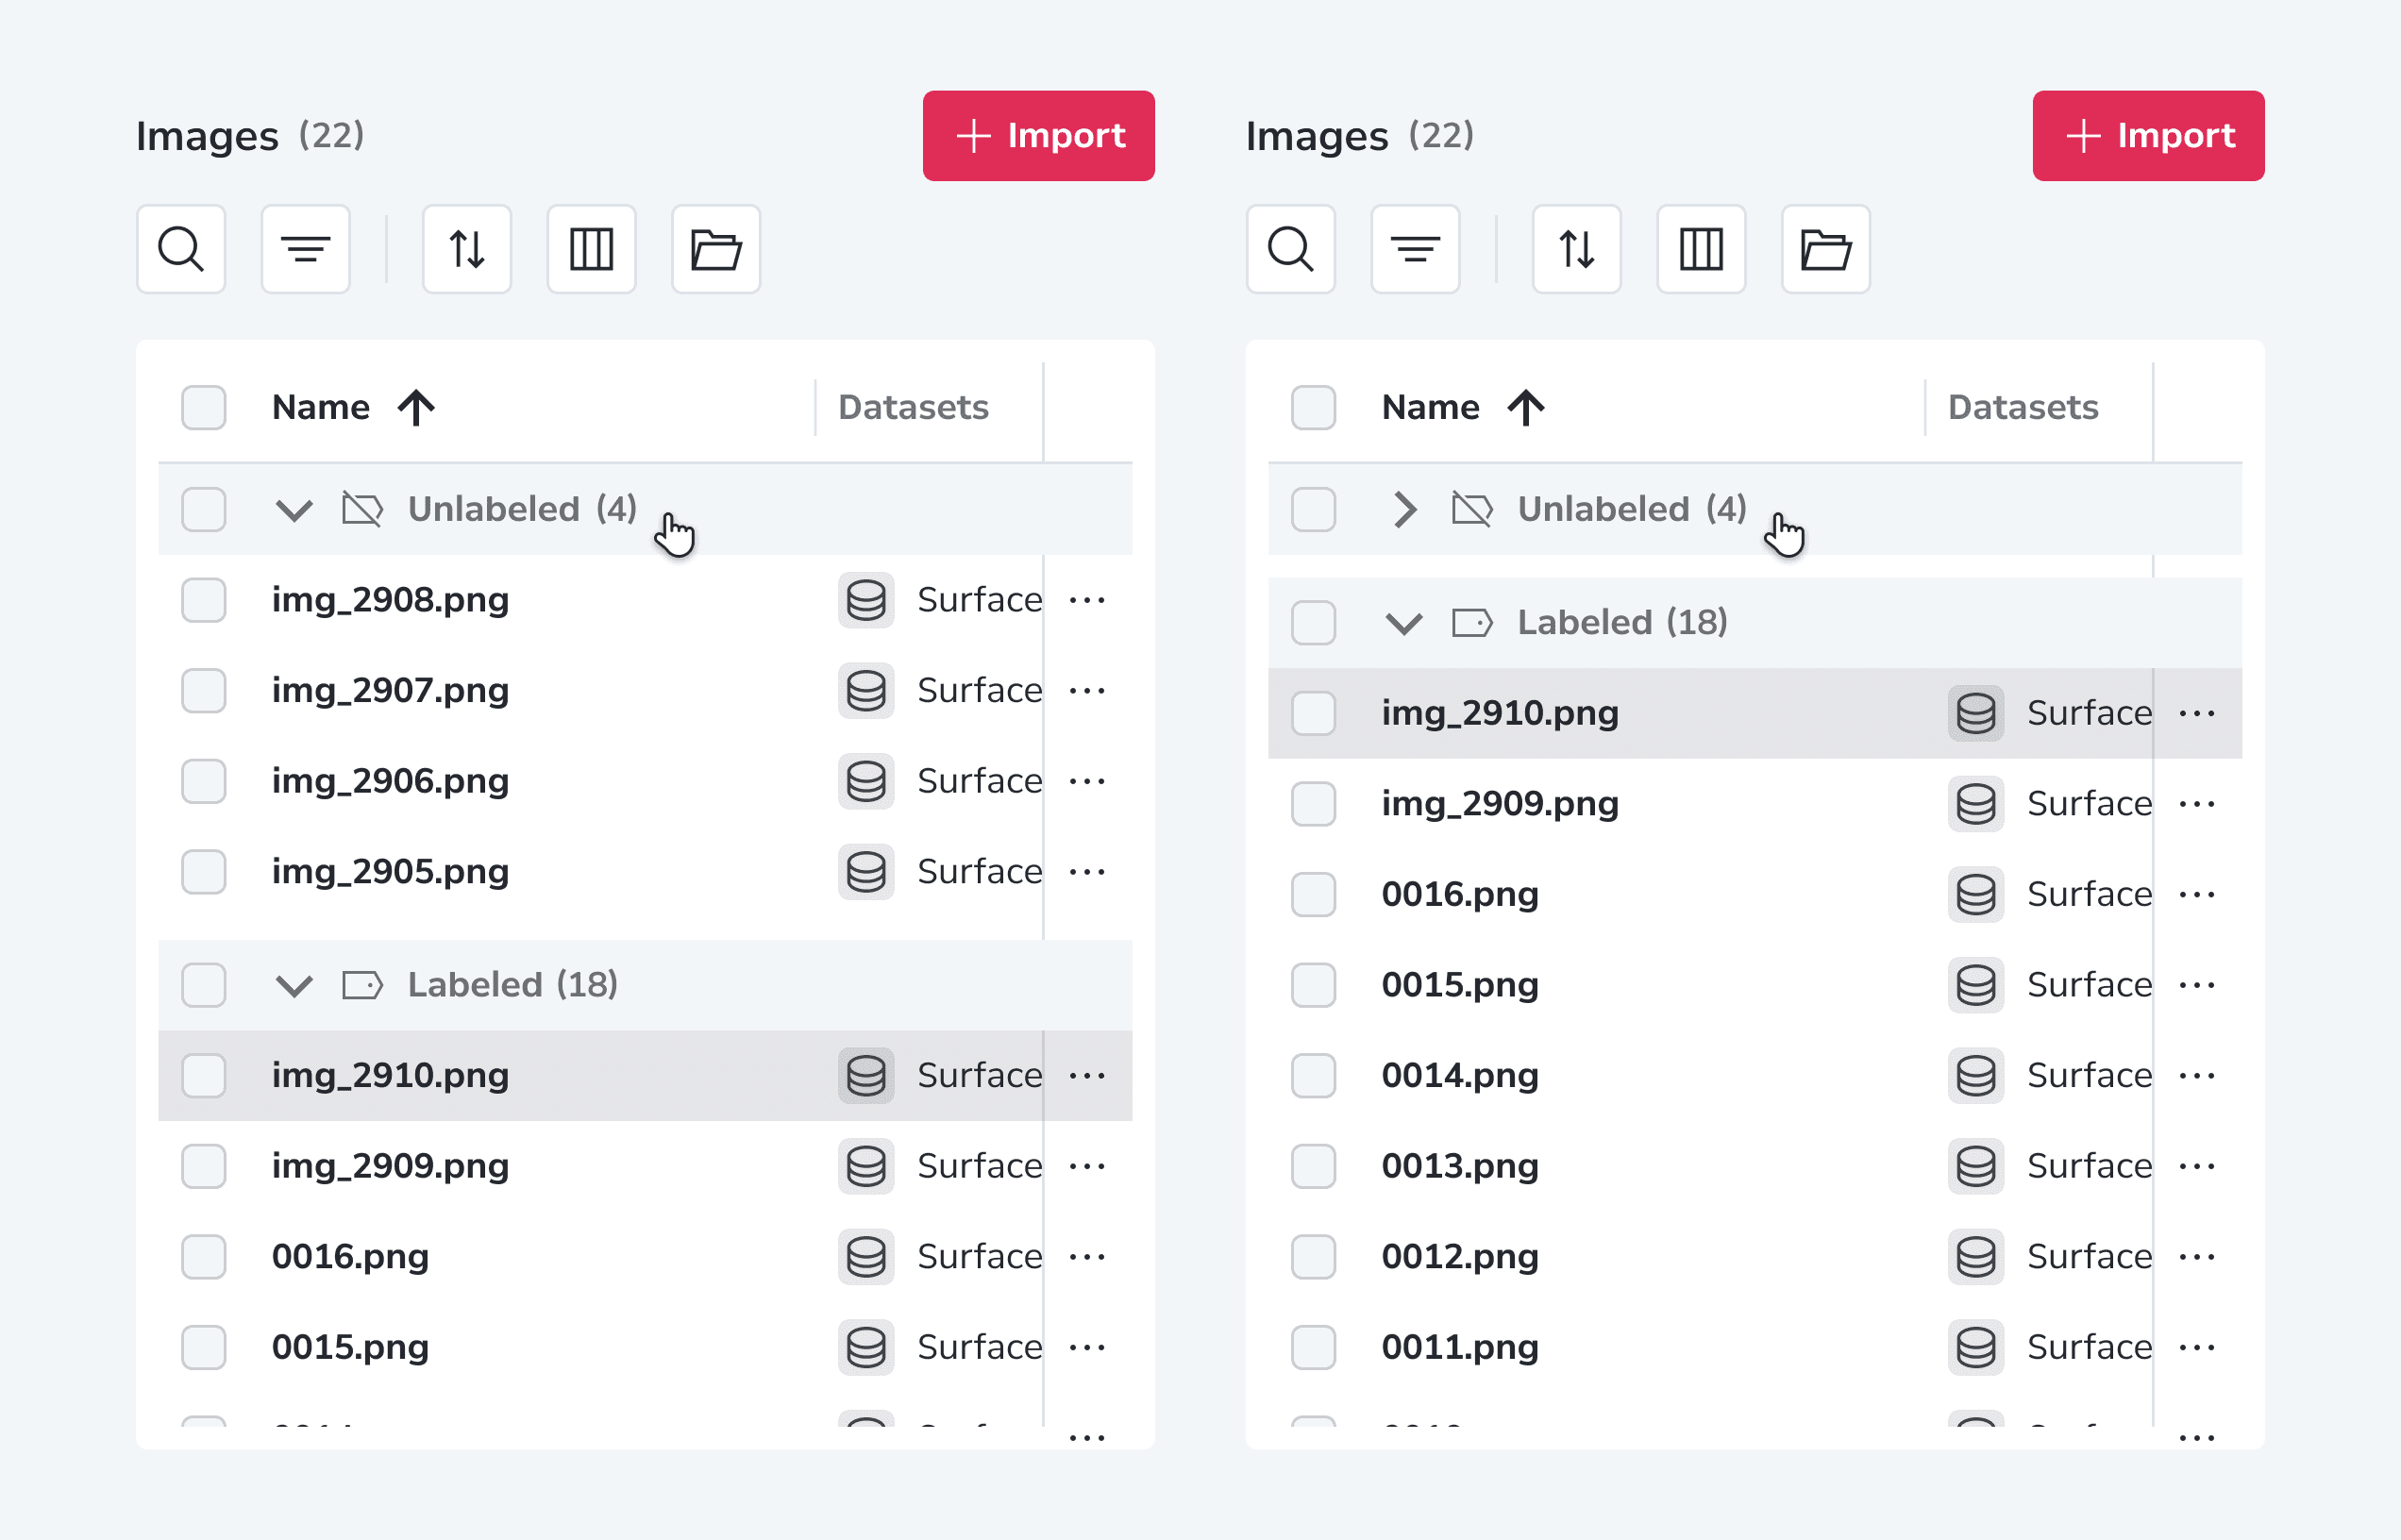Check the Unlabeled group checkbox in right panel

click(x=1314, y=510)
